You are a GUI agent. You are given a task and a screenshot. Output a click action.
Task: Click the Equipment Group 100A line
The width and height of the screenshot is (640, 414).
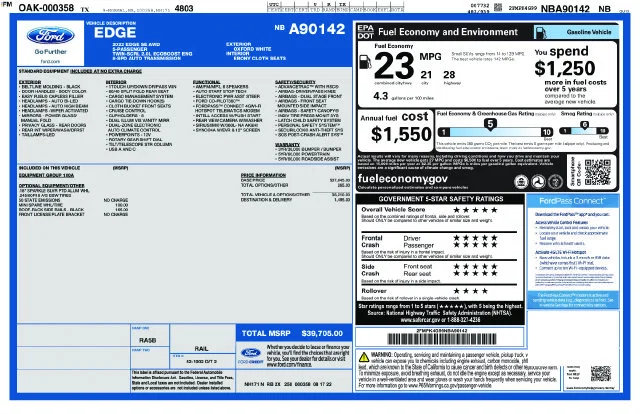[46, 175]
